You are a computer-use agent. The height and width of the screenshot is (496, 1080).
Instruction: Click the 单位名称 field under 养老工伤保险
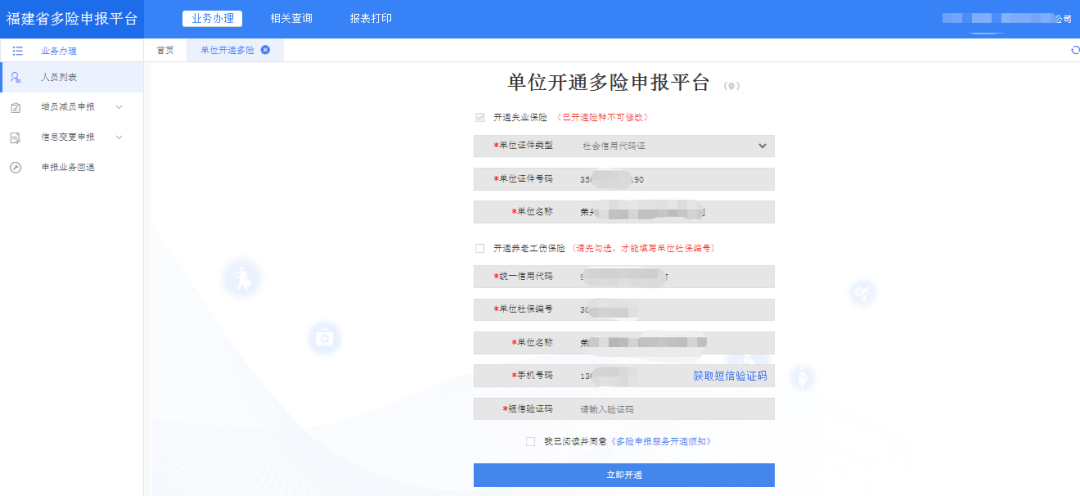[x=624, y=342]
